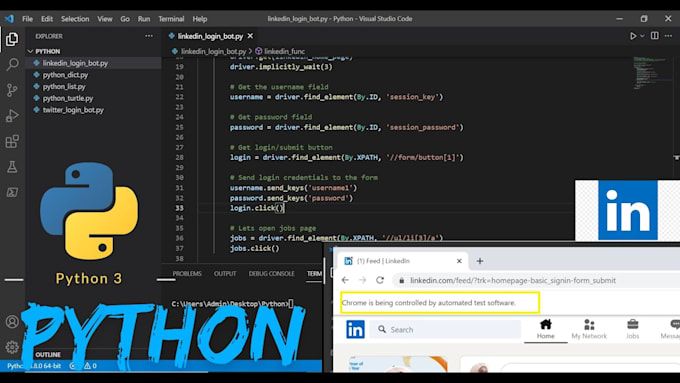Open the Search view icon

(x=12, y=64)
